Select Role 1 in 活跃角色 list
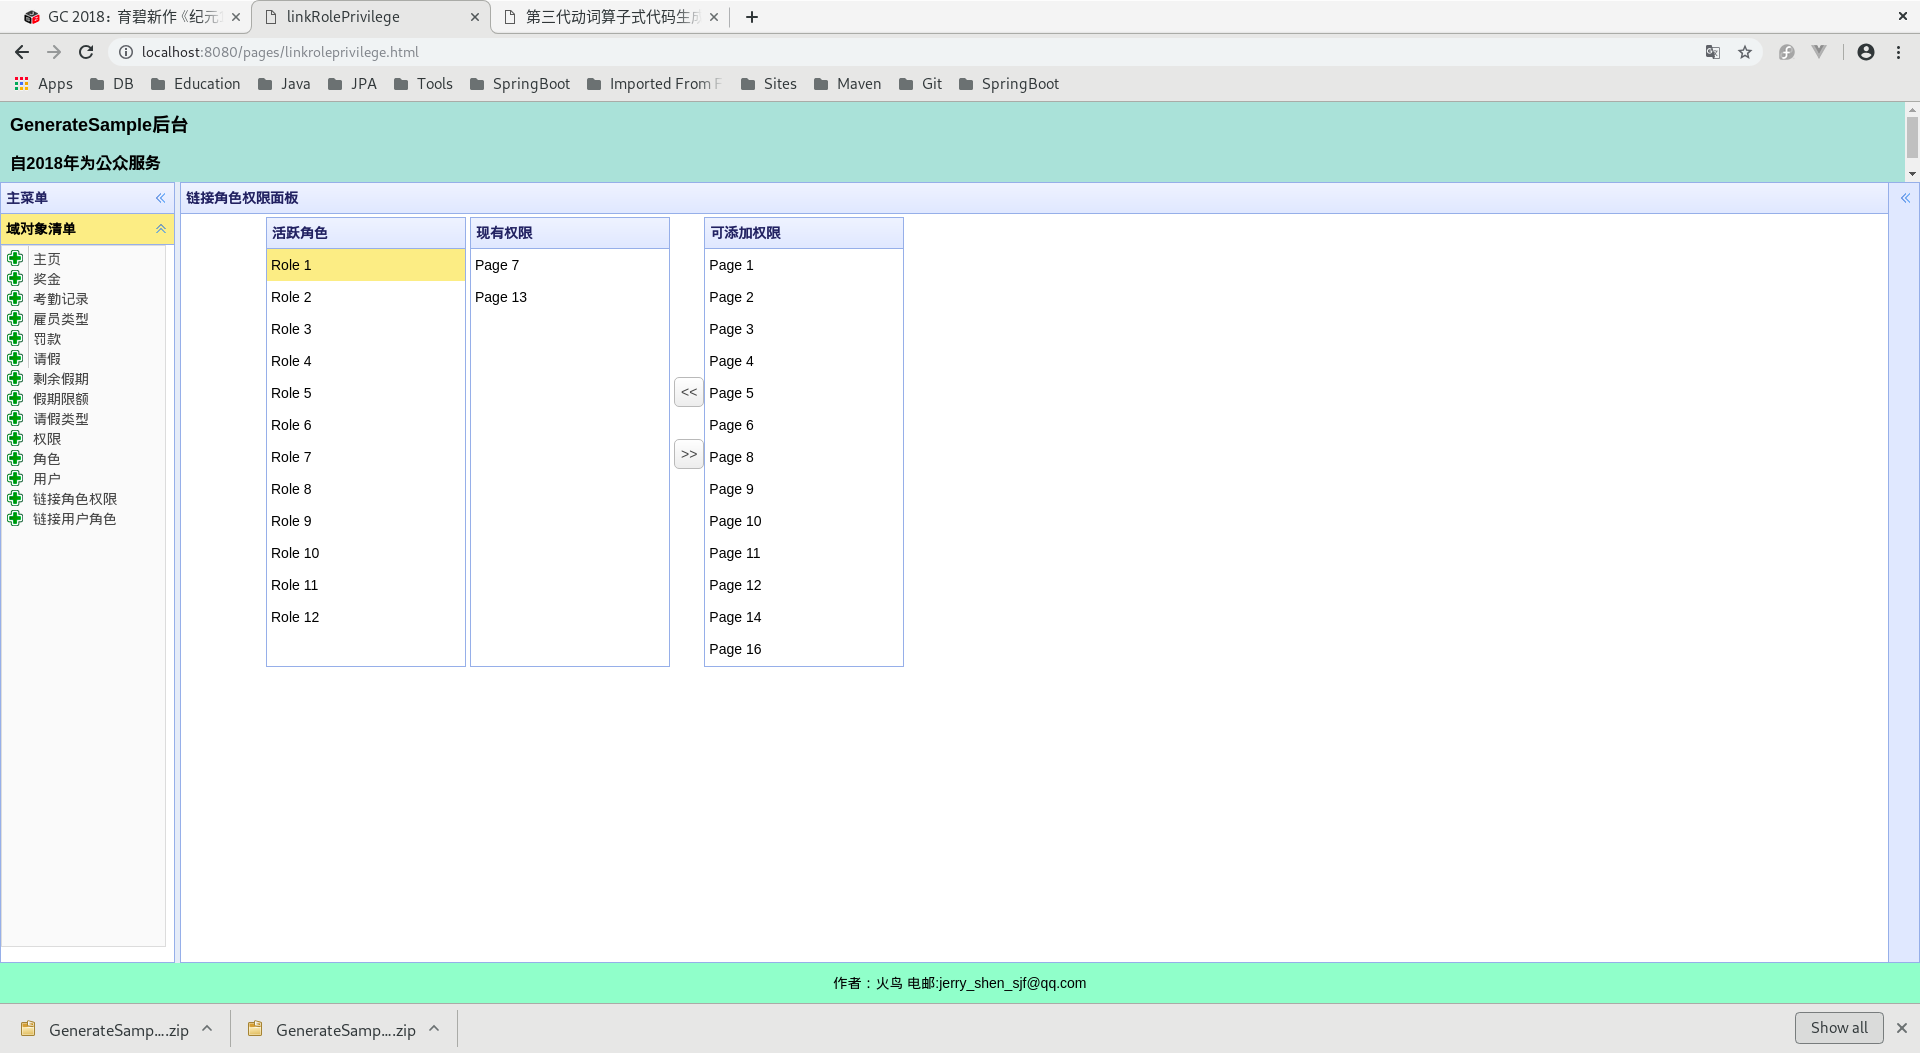The image size is (1920, 1053). pos(366,265)
